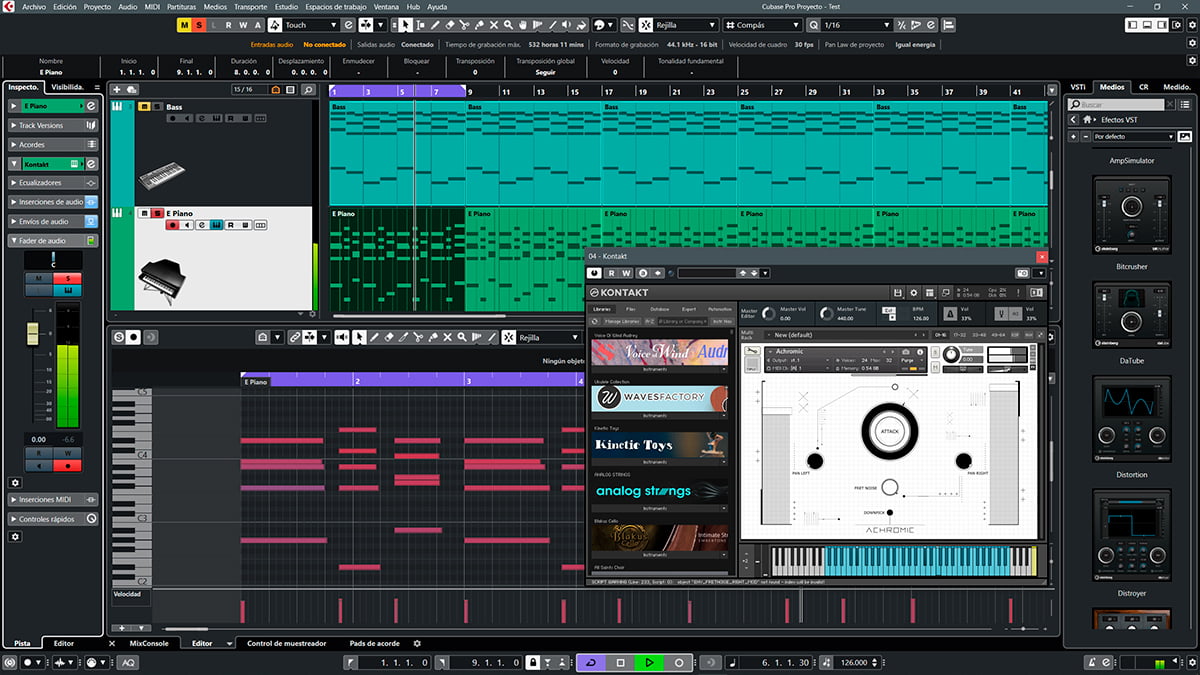Open the Pads de acorde tab
The width and height of the screenshot is (1200, 675).
pyautogui.click(x=375, y=643)
